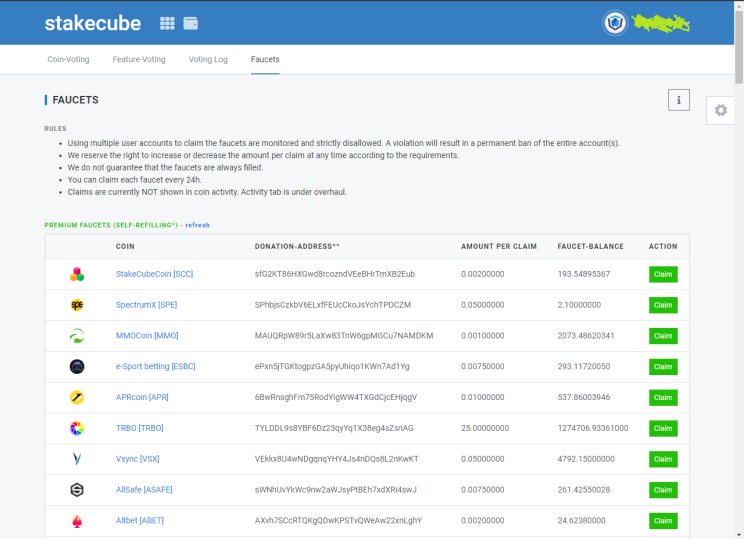Viewport: 744px width, 539px height.
Task: Open the MMOCoin [MMO] link
Action: [147, 335]
